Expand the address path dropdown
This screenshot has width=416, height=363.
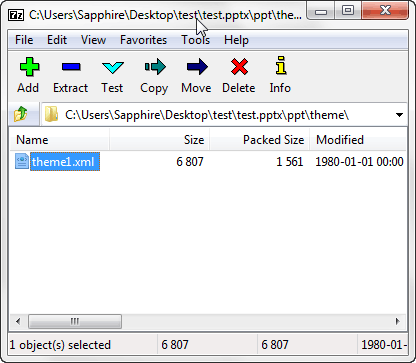point(399,115)
